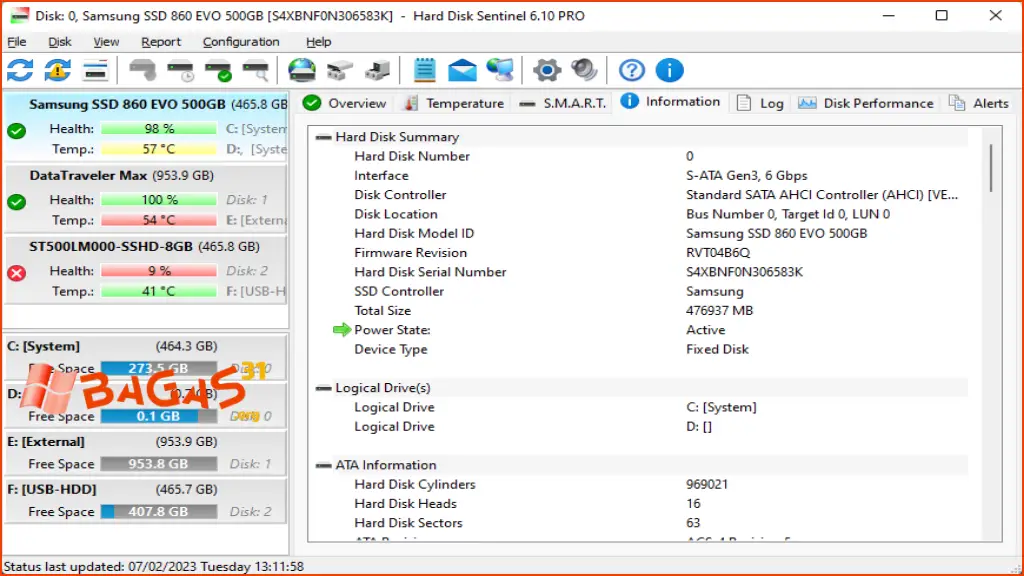The width and height of the screenshot is (1024, 576).
Task: Switch to the S.M.A.R.T. tab
Action: (563, 103)
